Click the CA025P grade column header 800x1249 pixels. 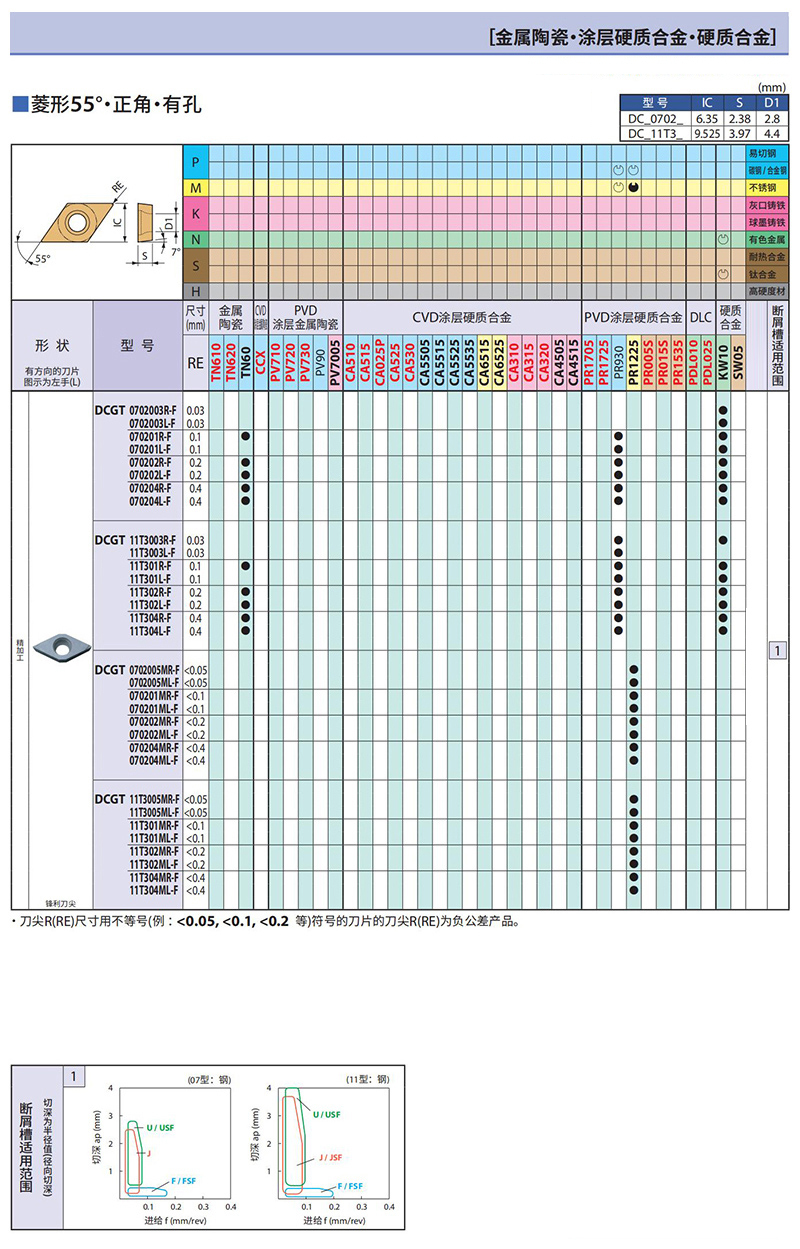point(380,361)
